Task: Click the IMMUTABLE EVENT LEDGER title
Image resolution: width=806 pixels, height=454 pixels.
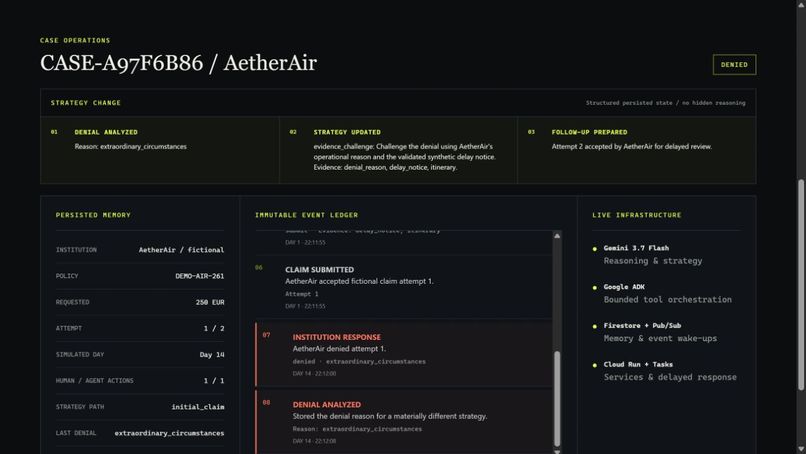Action: (306, 215)
